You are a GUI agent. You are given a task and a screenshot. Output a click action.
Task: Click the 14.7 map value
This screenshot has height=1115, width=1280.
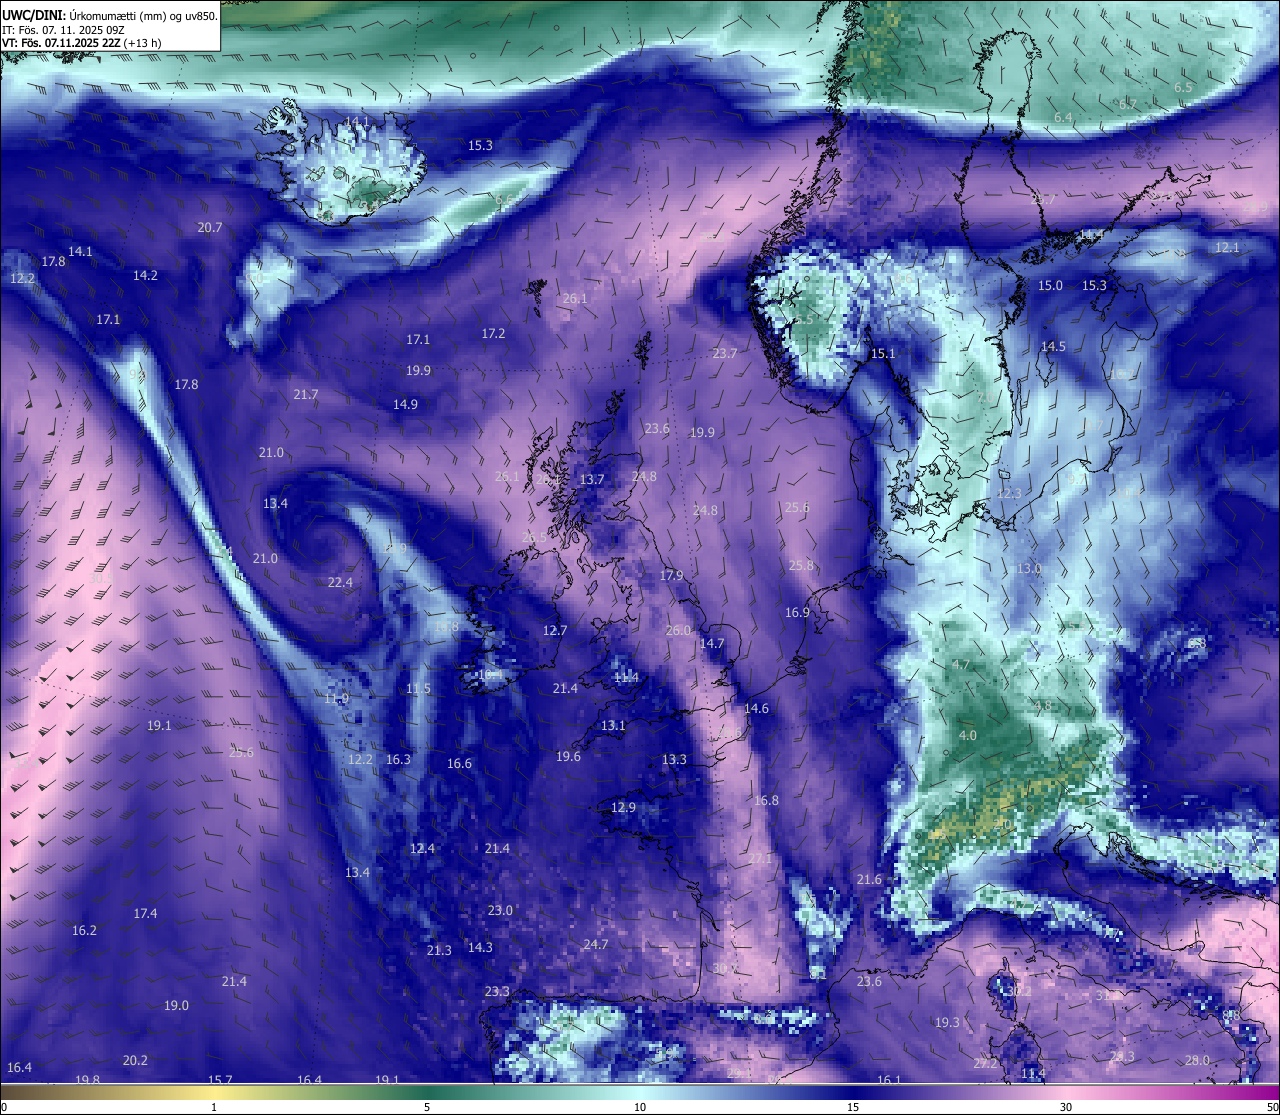711,644
